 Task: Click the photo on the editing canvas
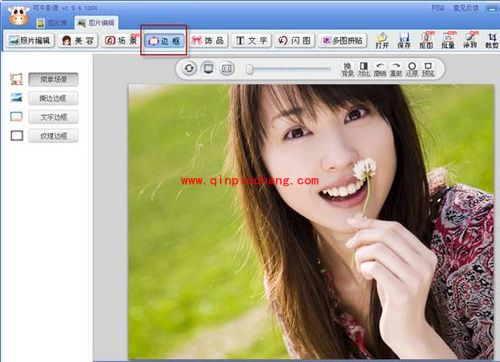click(311, 221)
